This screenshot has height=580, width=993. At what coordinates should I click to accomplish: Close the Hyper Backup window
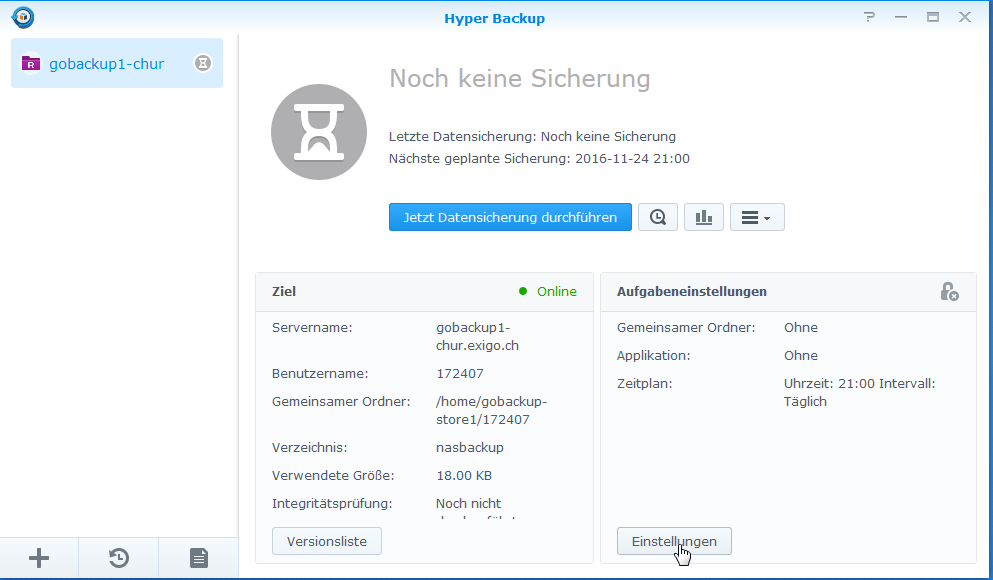click(x=965, y=17)
